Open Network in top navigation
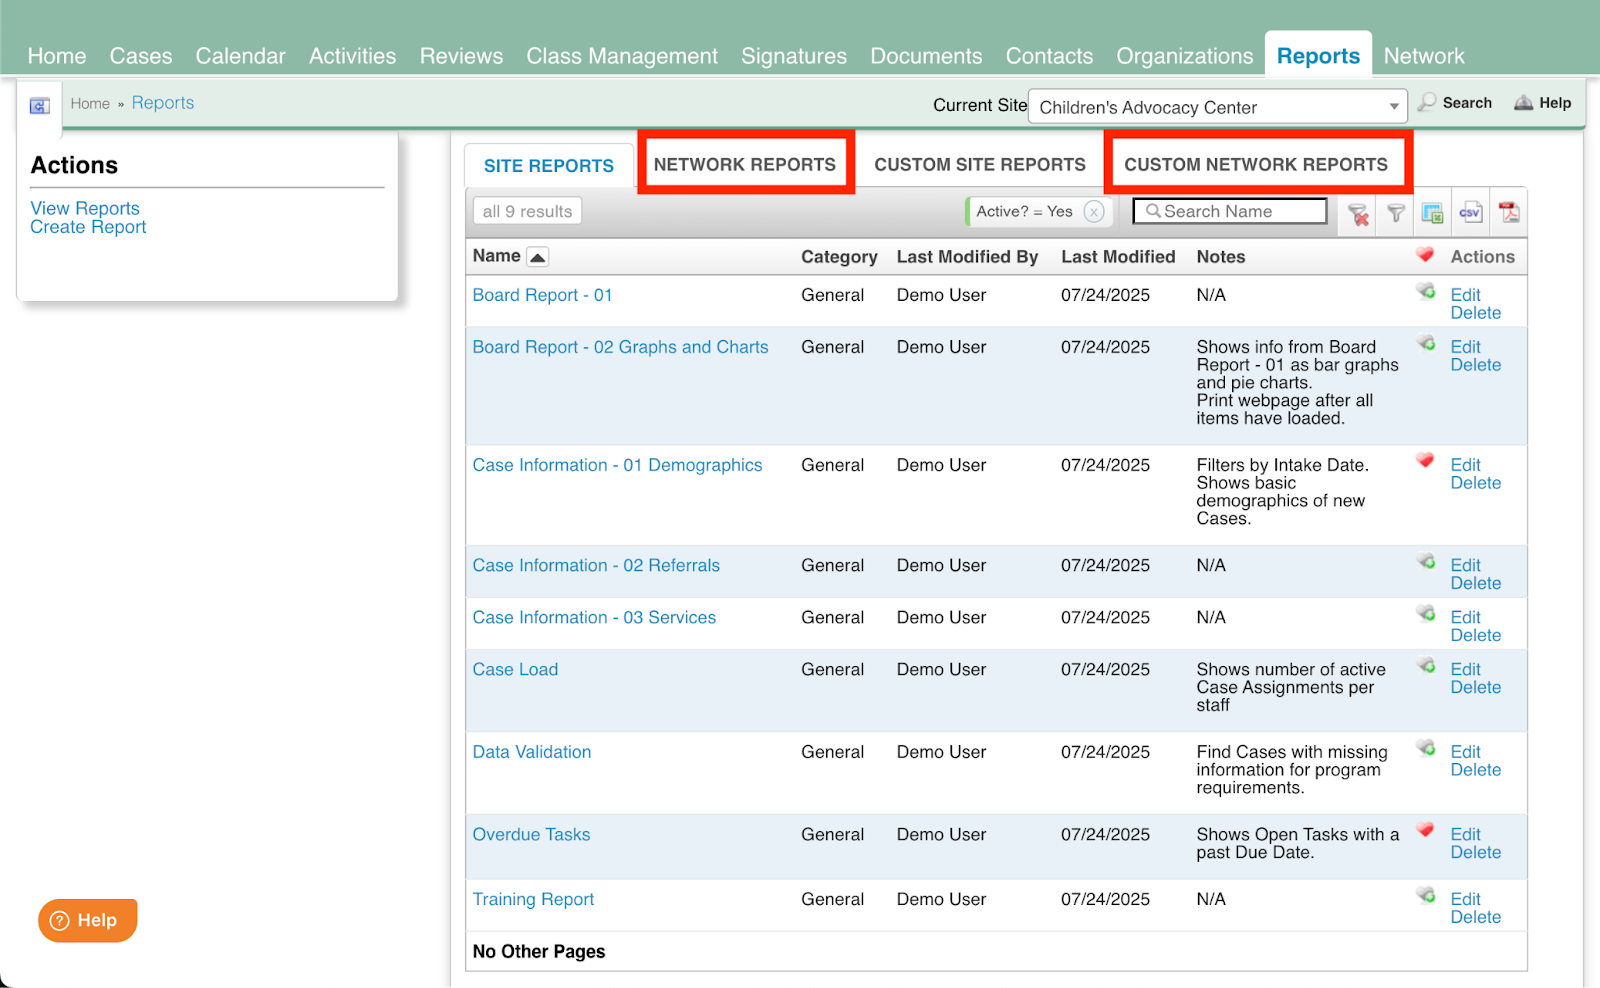1600x988 pixels. (x=1424, y=56)
